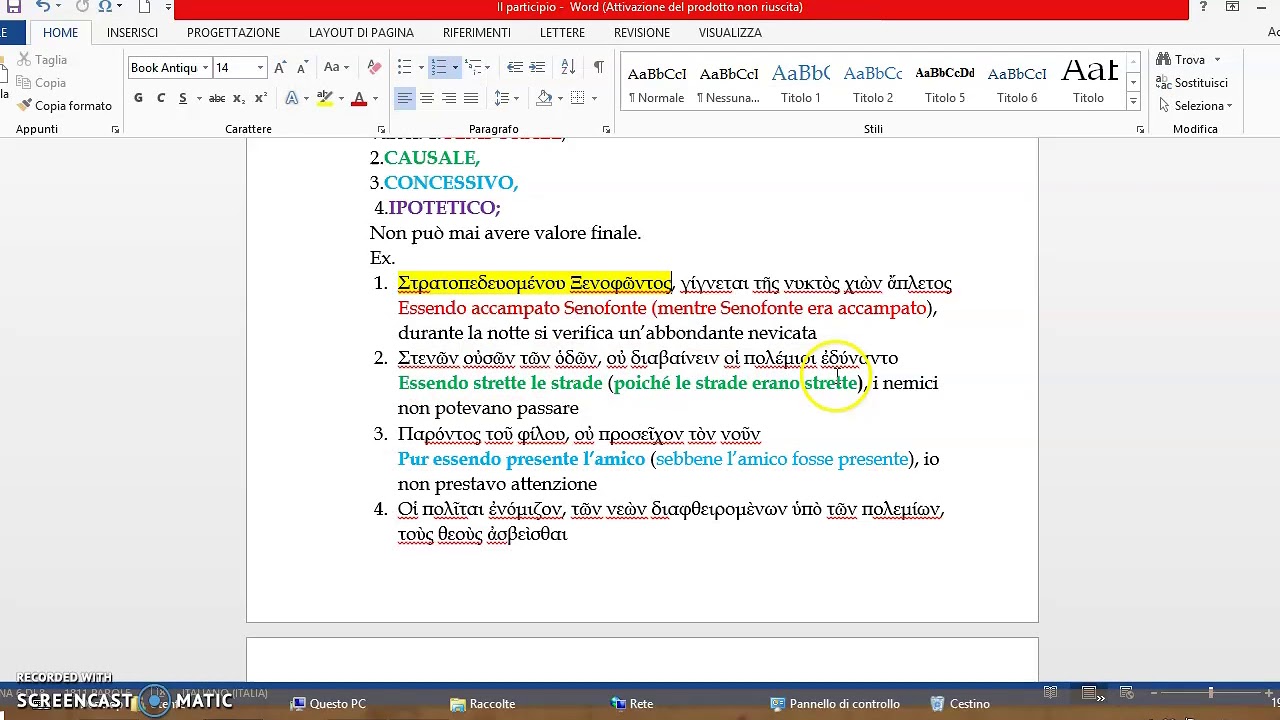Adjust the zoom slider in status bar
The height and width of the screenshot is (720, 1280).
1210,693
